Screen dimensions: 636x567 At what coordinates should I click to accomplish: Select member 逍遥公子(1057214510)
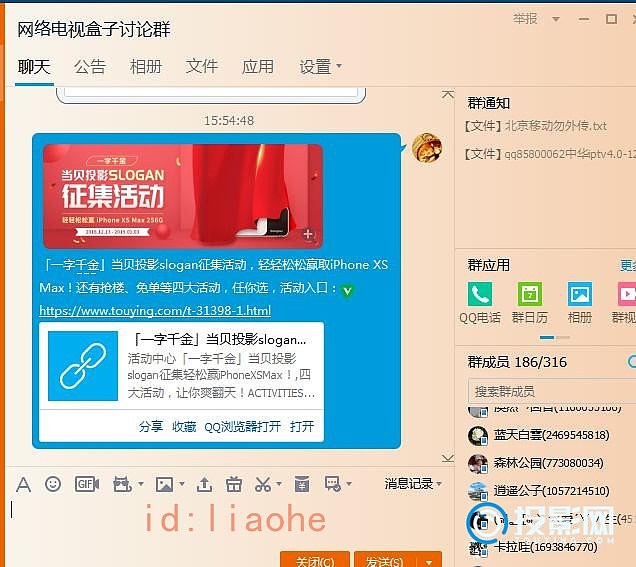click(551, 491)
